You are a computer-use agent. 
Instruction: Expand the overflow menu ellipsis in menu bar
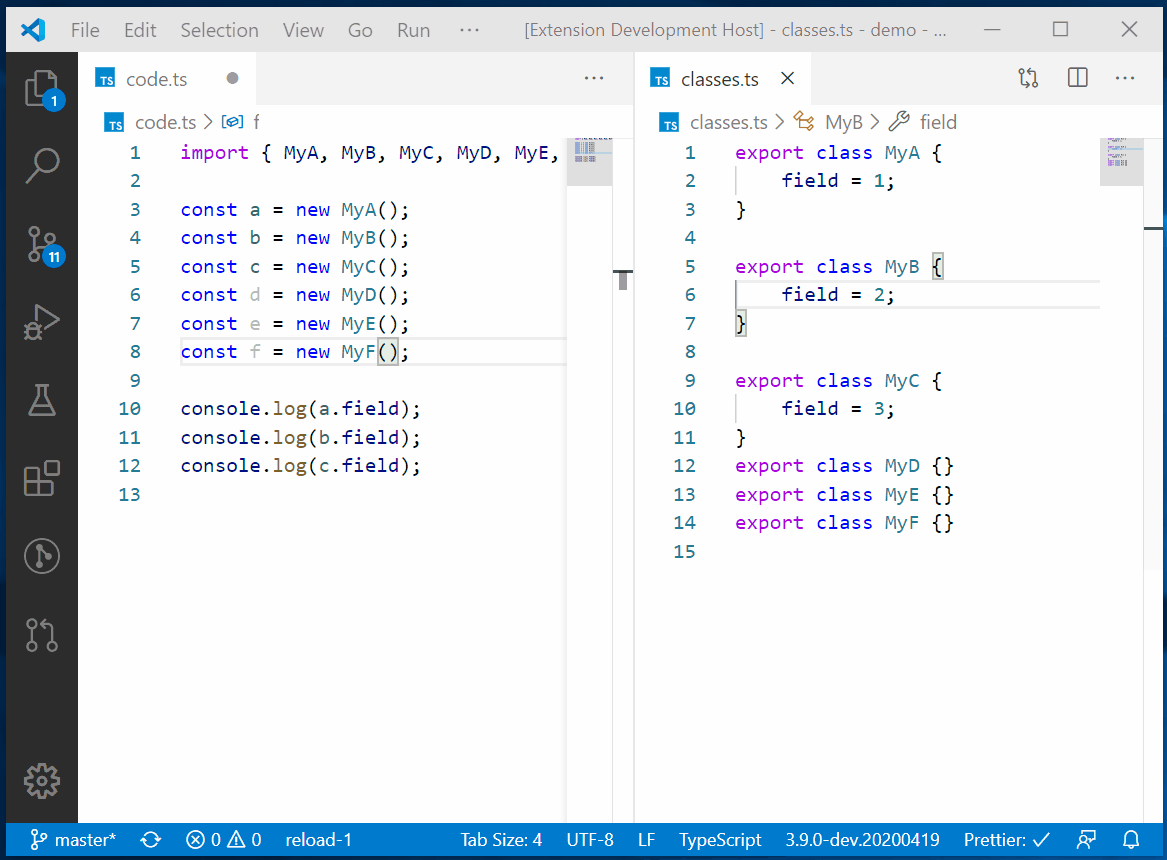[x=470, y=30]
